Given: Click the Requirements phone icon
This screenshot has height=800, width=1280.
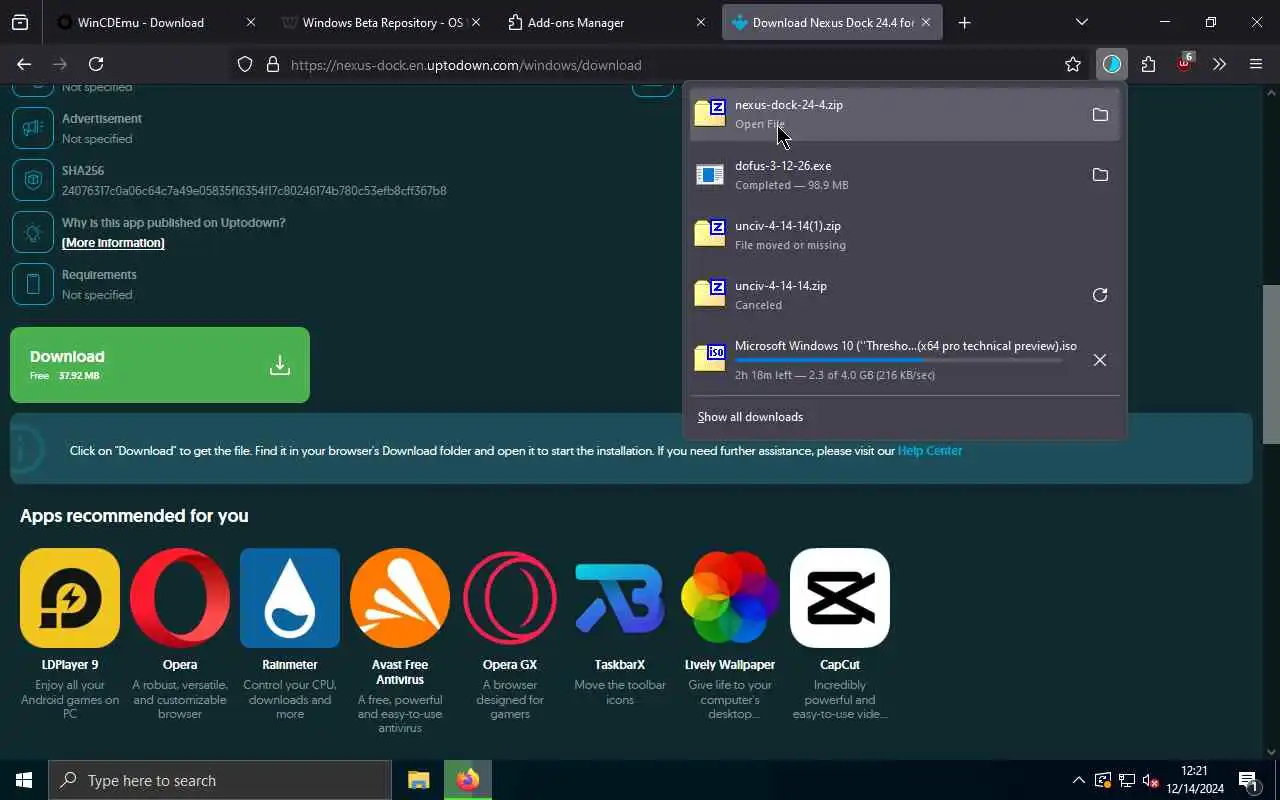Looking at the screenshot, I should pyautogui.click(x=33, y=284).
